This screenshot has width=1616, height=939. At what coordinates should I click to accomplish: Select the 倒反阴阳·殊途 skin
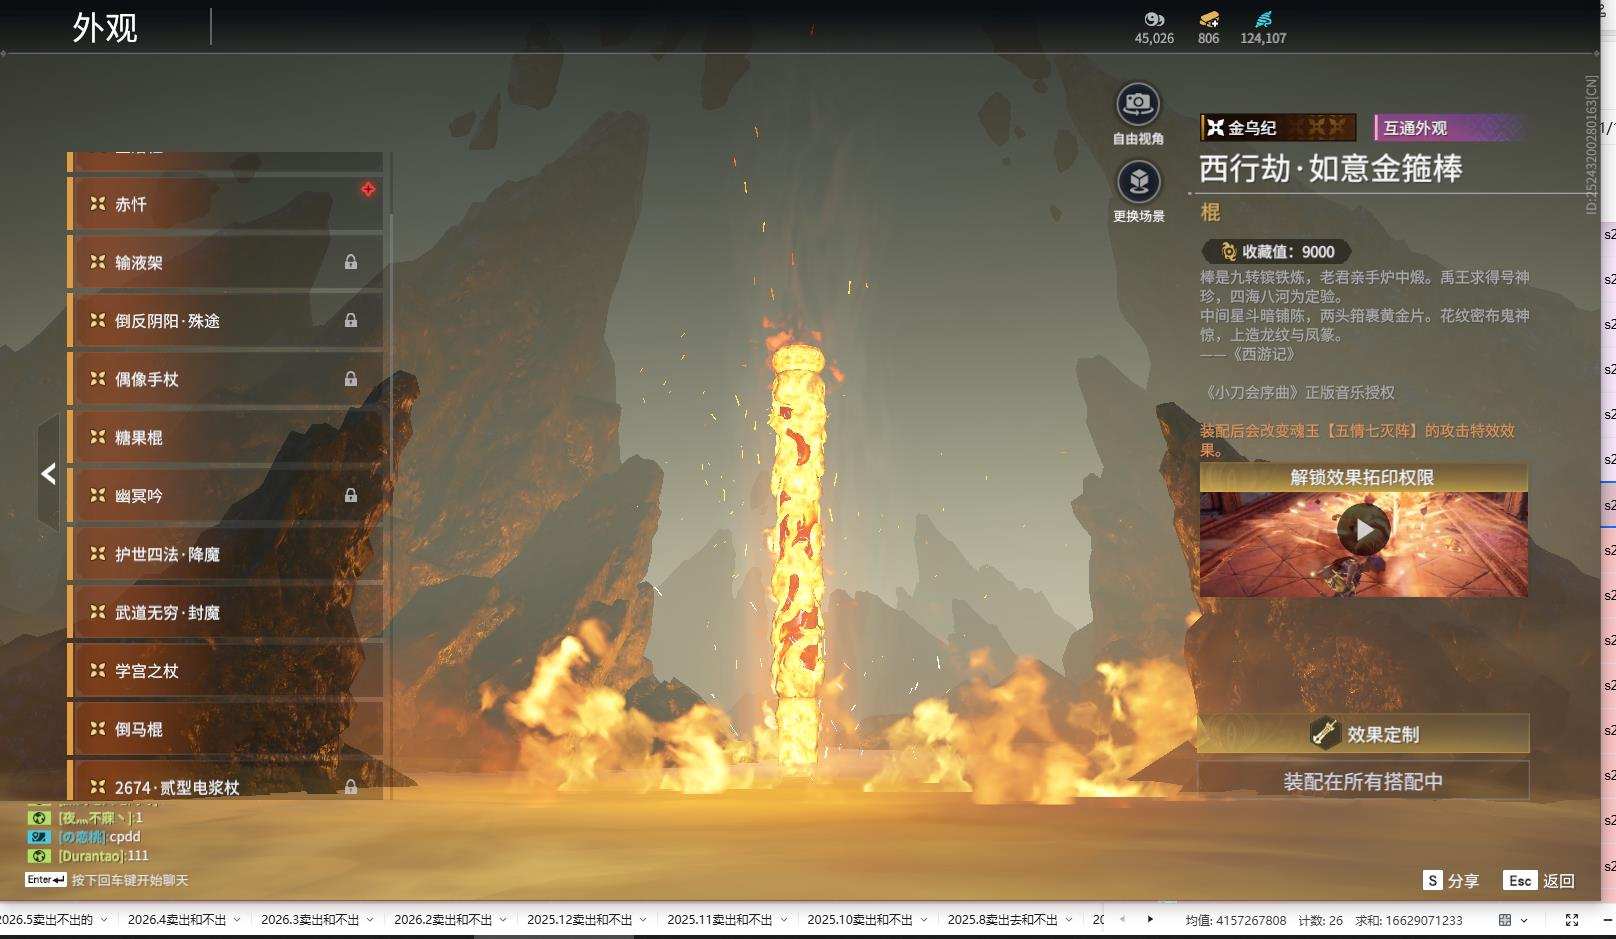coord(226,320)
